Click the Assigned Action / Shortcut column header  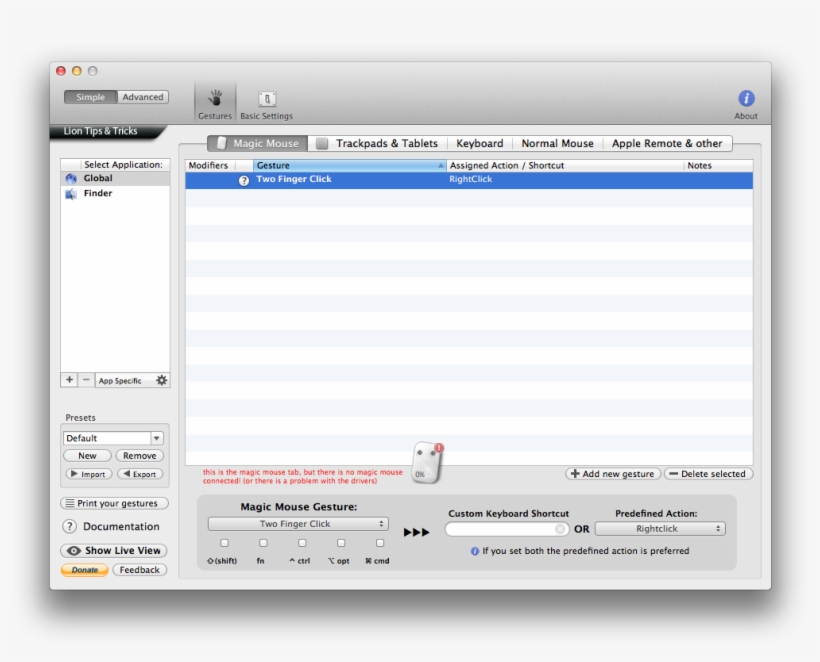pyautogui.click(x=565, y=166)
